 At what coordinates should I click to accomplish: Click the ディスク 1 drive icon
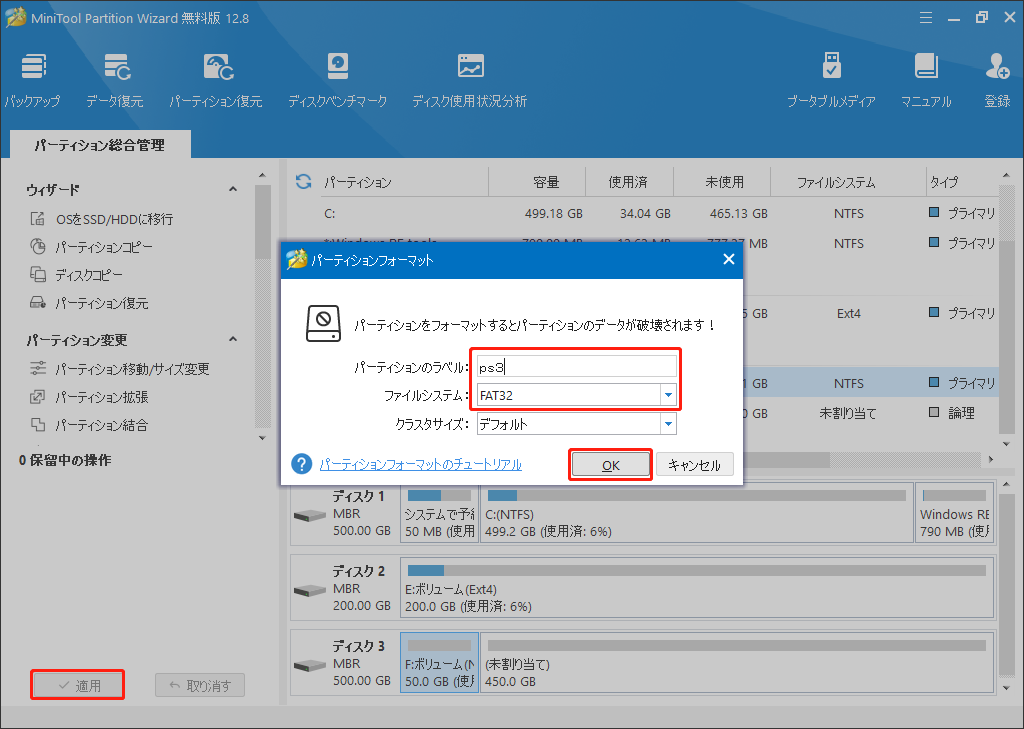[310, 515]
